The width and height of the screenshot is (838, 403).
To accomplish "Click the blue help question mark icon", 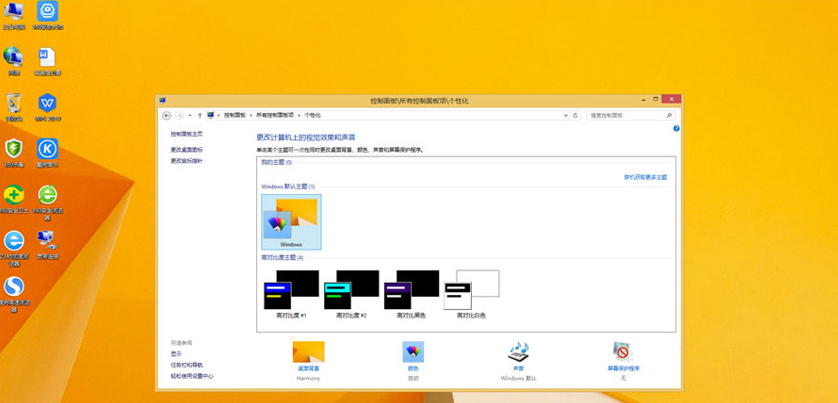I will coord(676,129).
